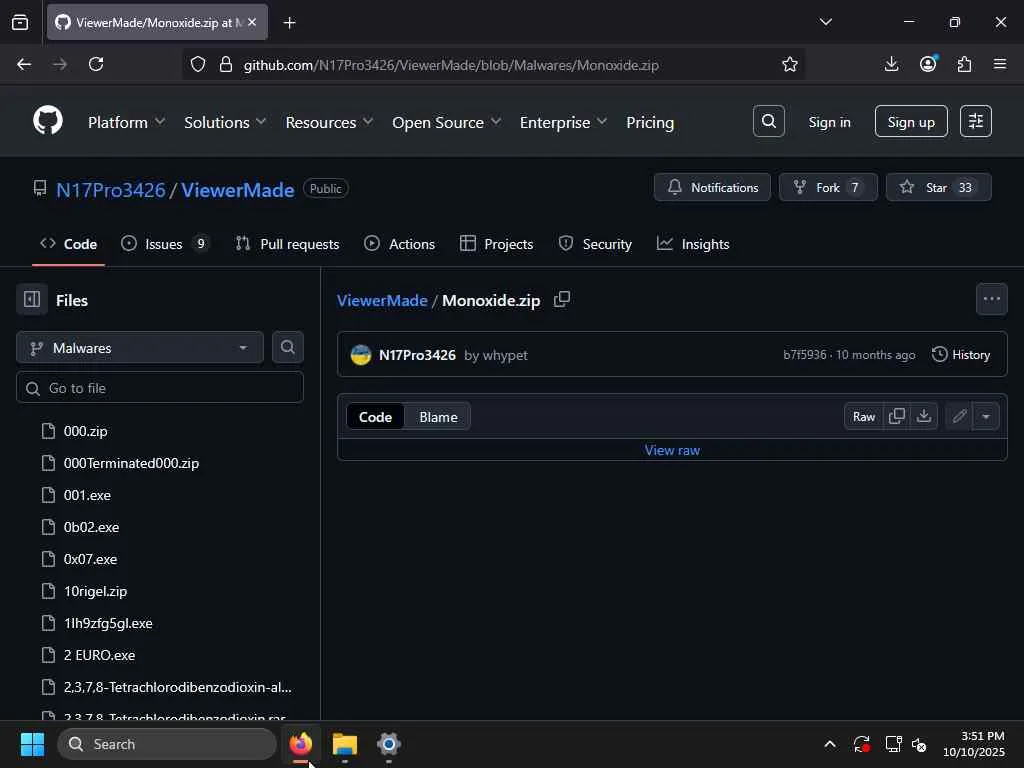This screenshot has height=768, width=1024.
Task: Open the Raw file button
Action: pos(863,416)
